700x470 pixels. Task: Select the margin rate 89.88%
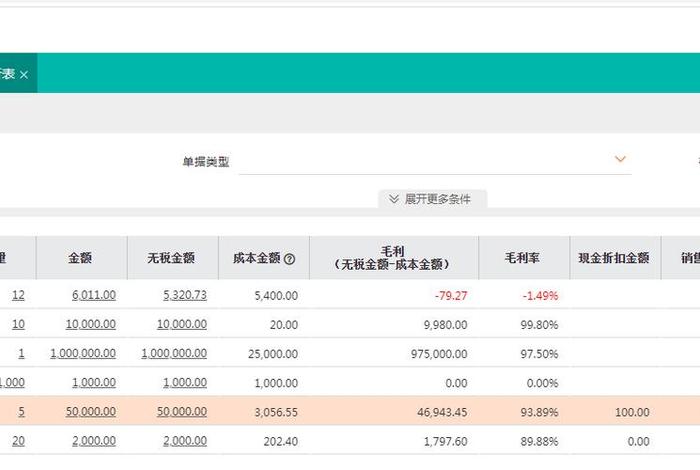539,441
